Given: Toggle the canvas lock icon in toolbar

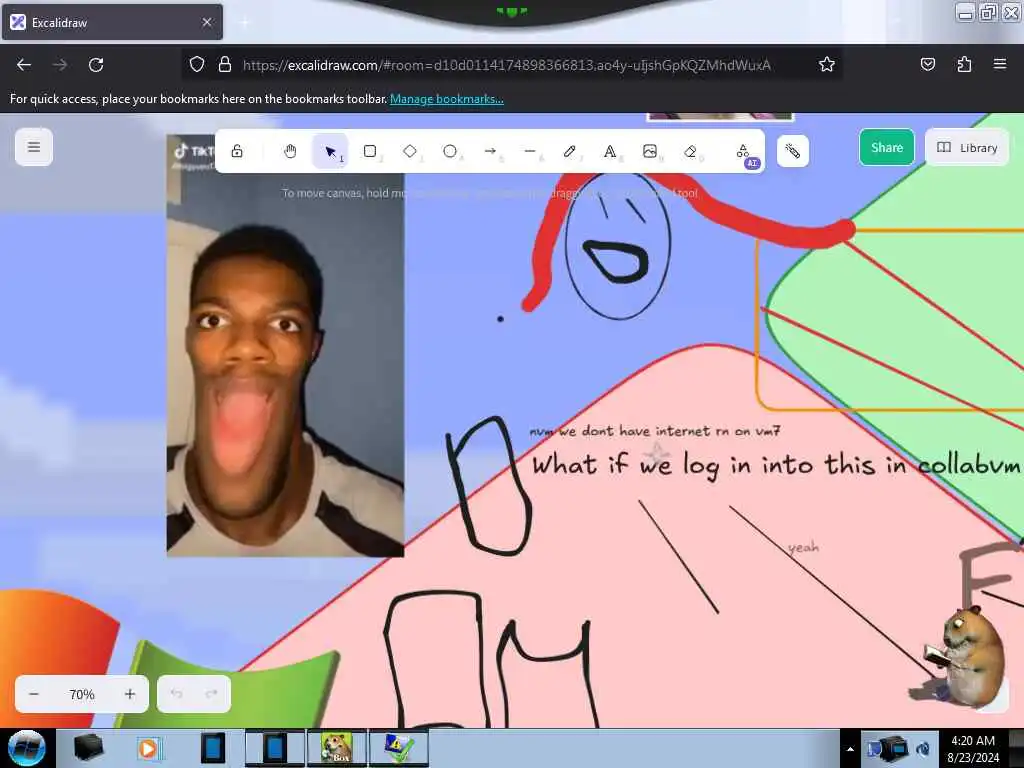Looking at the screenshot, I should (x=237, y=152).
